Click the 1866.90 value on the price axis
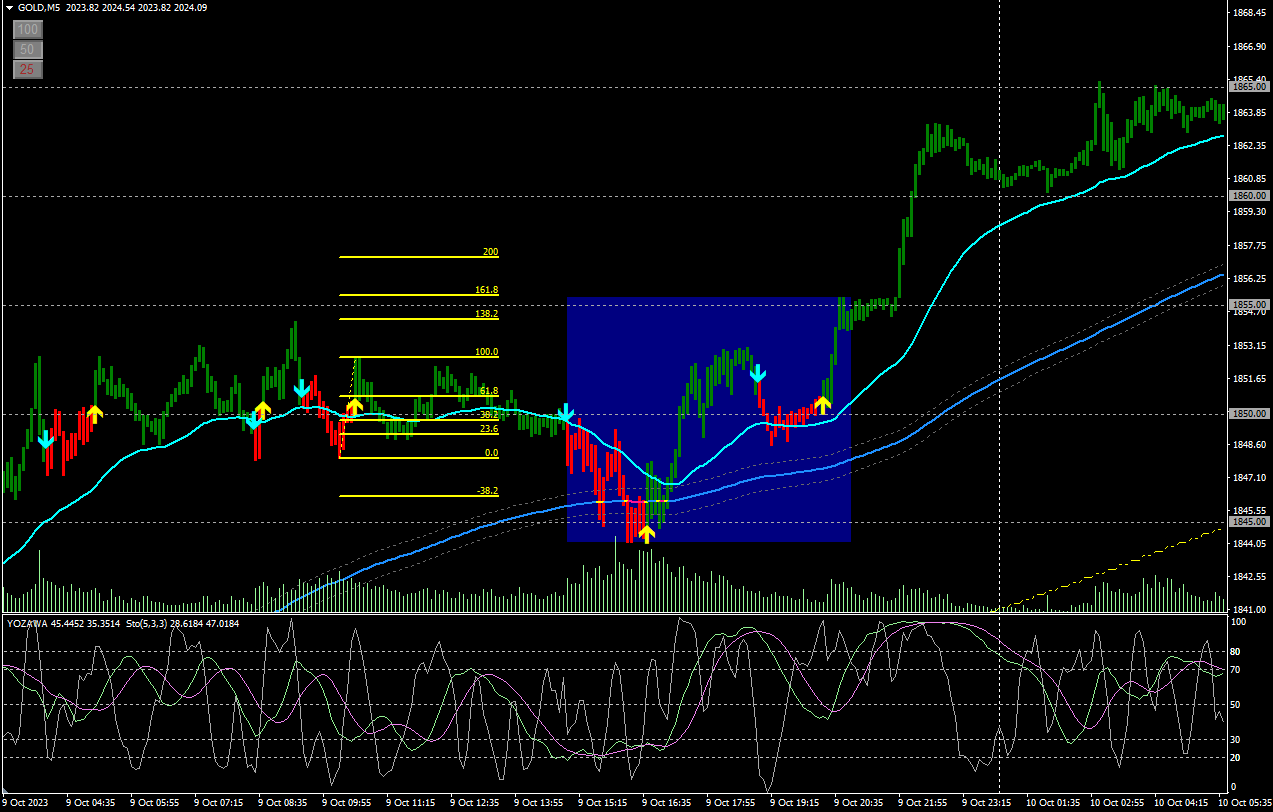The height and width of the screenshot is (812, 1273). pos(1251,47)
